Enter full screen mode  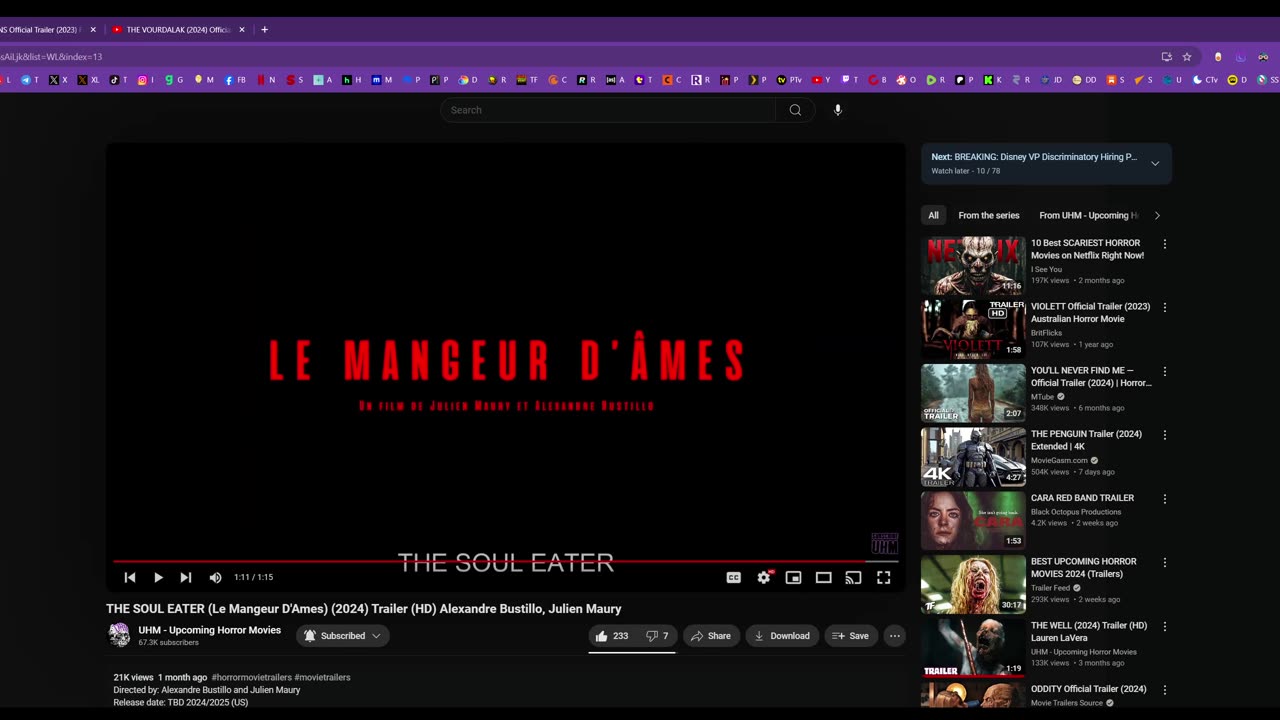[884, 577]
